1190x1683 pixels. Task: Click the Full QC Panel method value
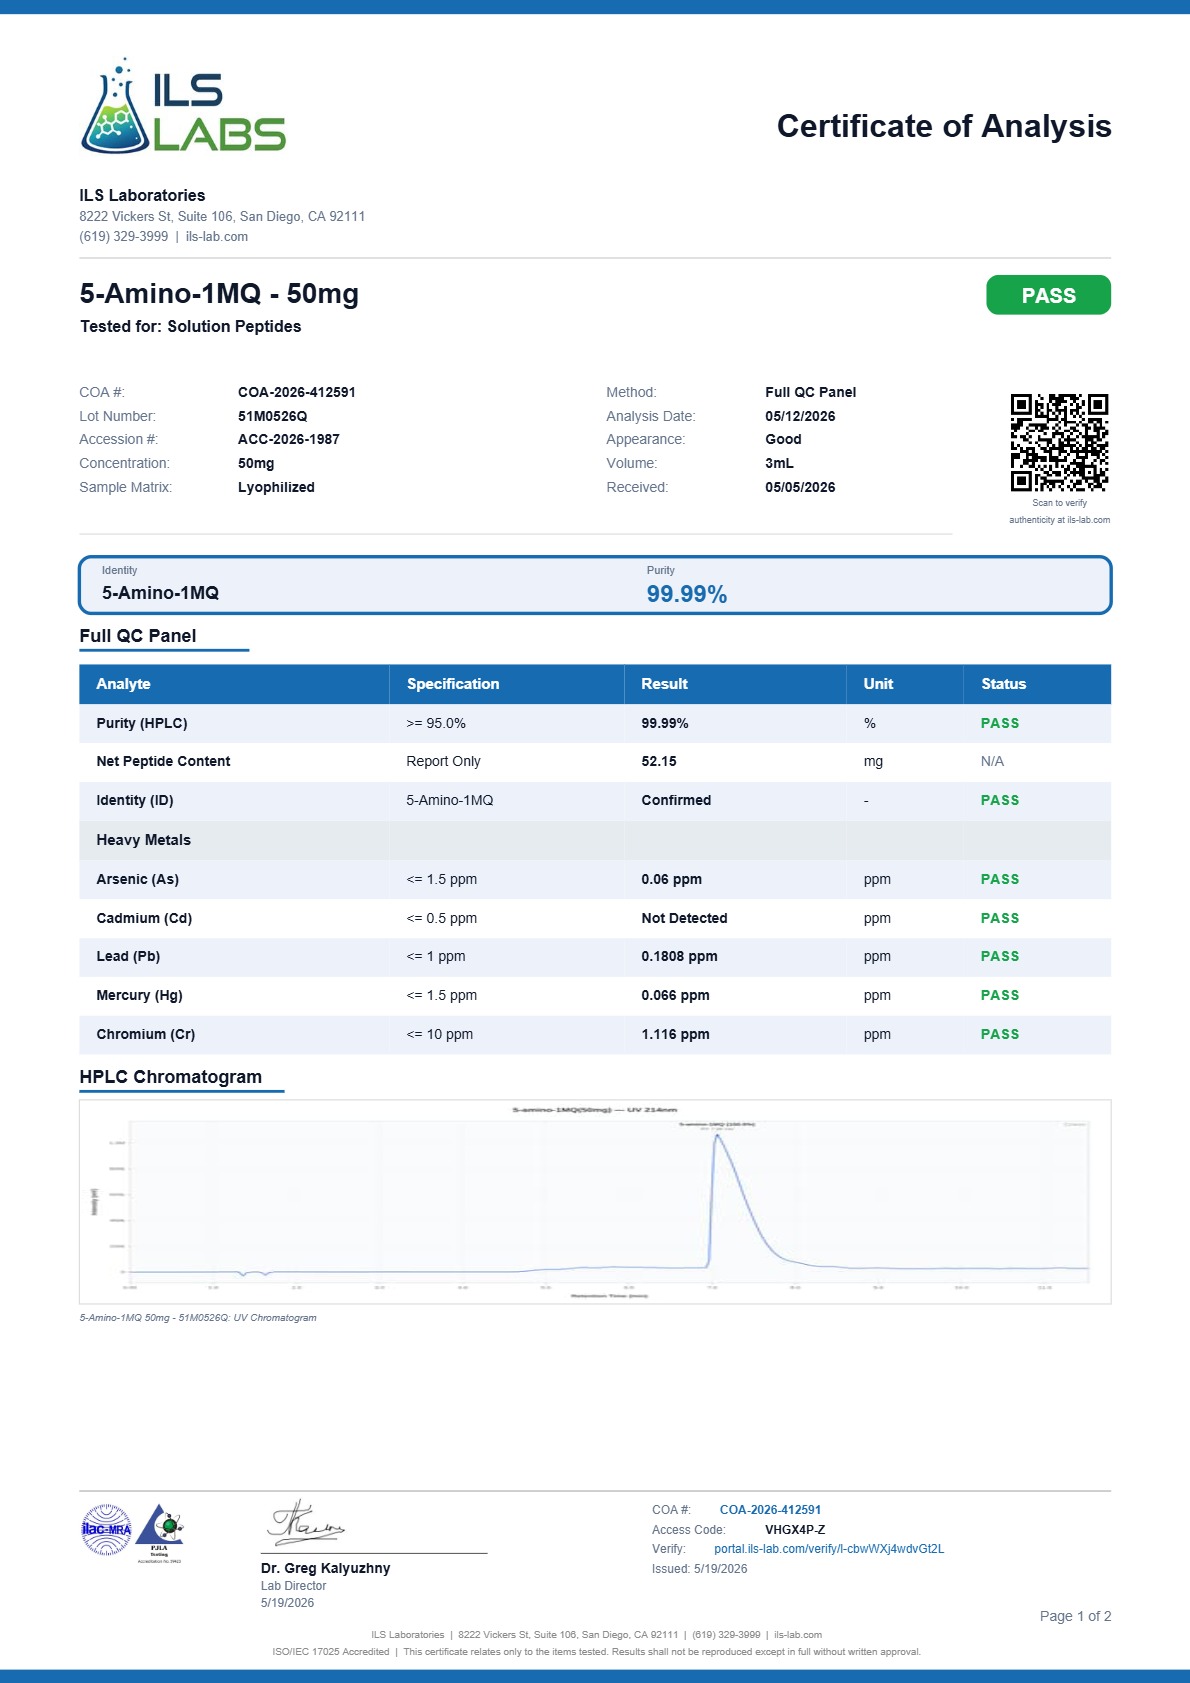810,392
